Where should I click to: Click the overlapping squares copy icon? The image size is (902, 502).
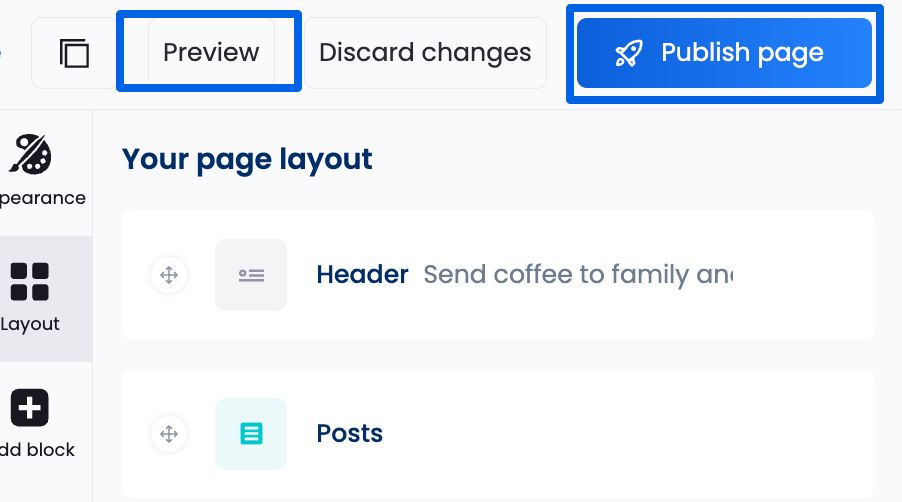pyautogui.click(x=74, y=53)
